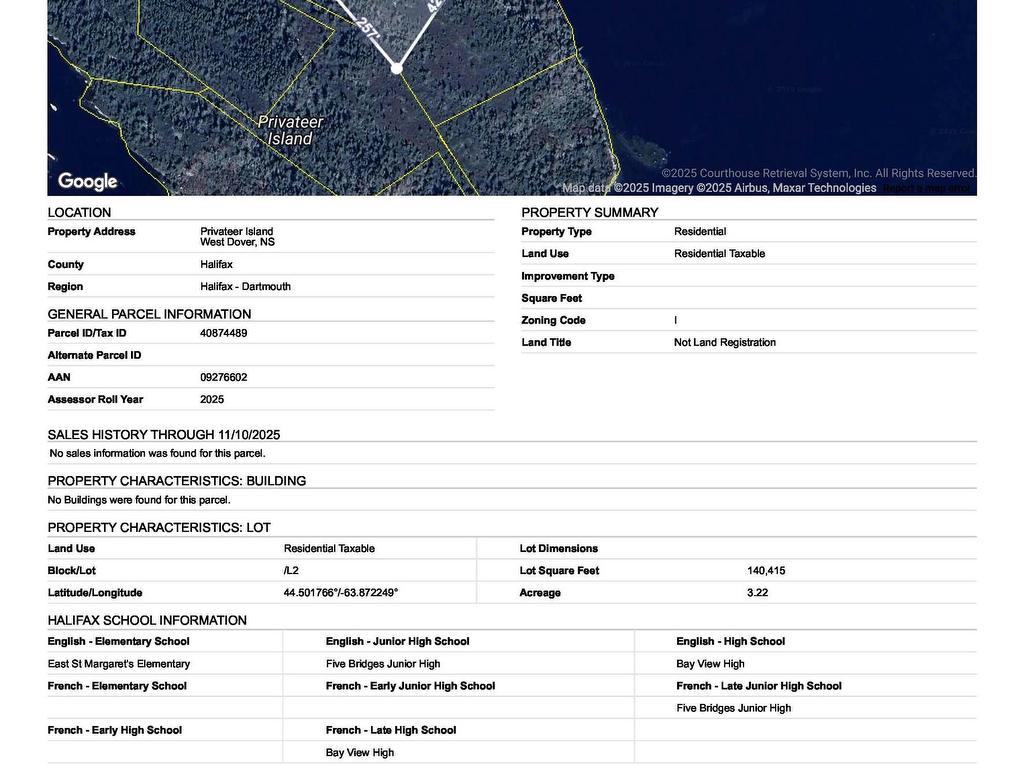Screen dimensions: 1024x768
Task: Select the Acreage value 3.22
Action: (758, 593)
